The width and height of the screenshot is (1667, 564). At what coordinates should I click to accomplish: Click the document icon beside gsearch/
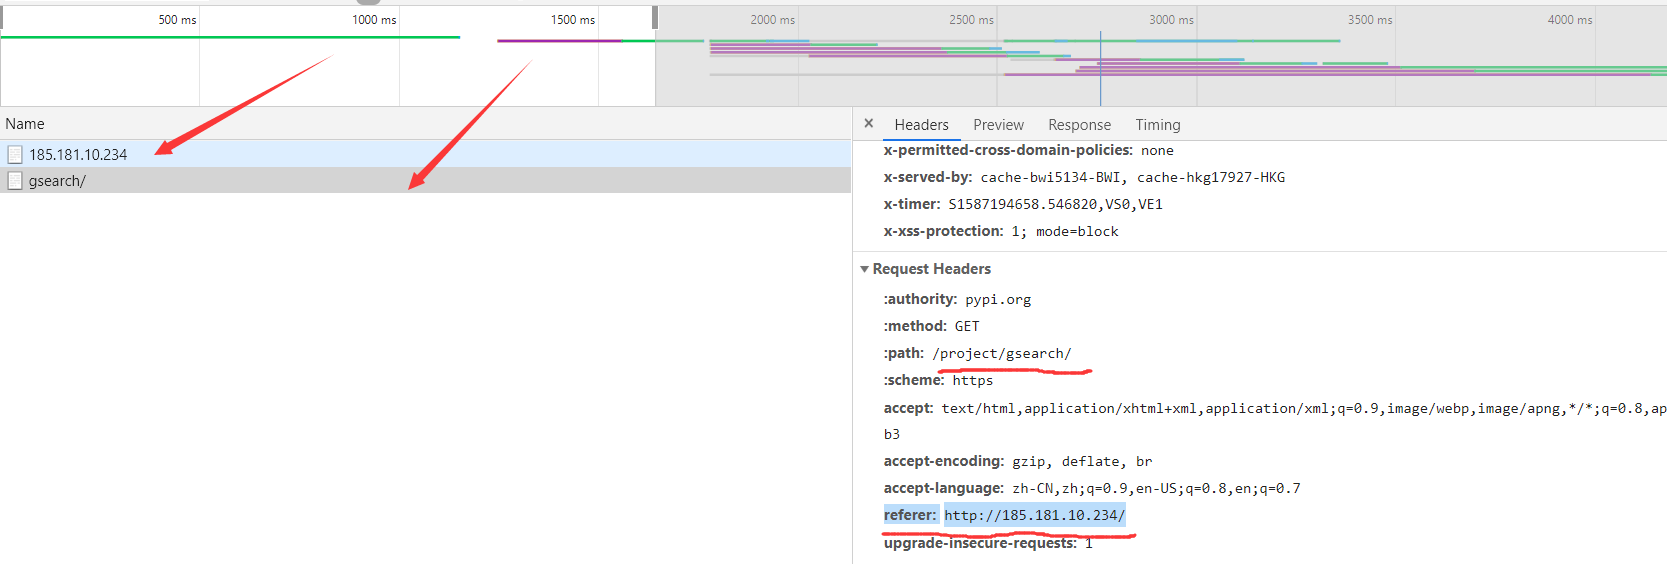15,181
